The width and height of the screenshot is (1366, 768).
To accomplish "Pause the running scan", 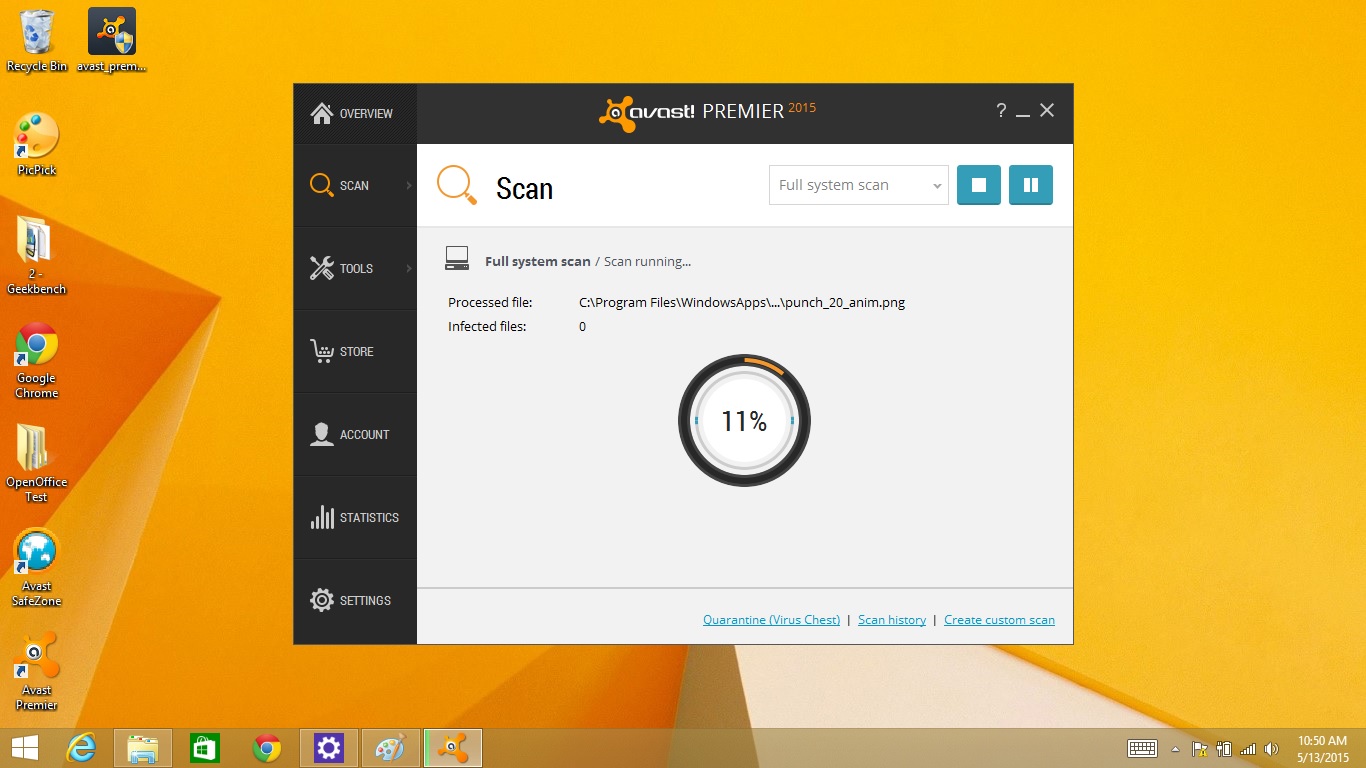I will pyautogui.click(x=1031, y=185).
